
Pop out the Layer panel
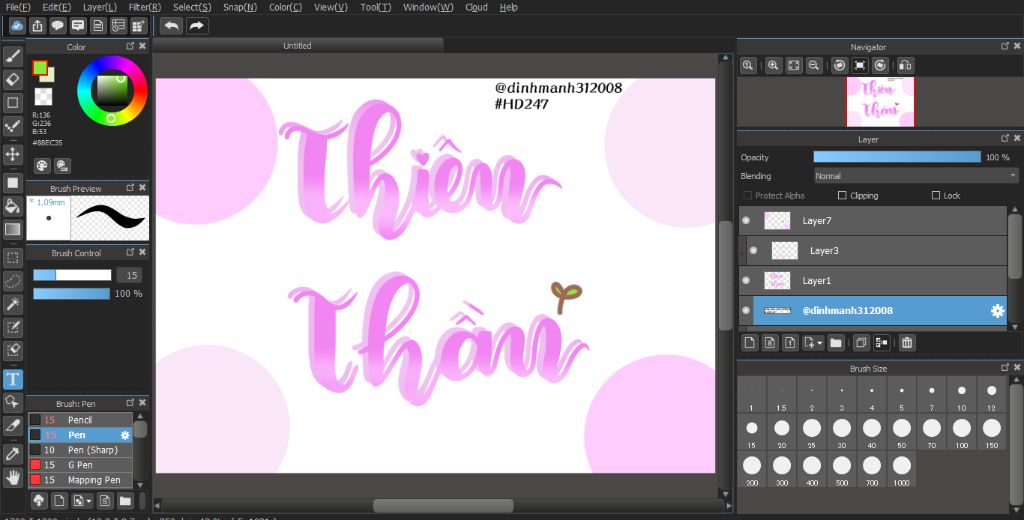(x=1005, y=138)
